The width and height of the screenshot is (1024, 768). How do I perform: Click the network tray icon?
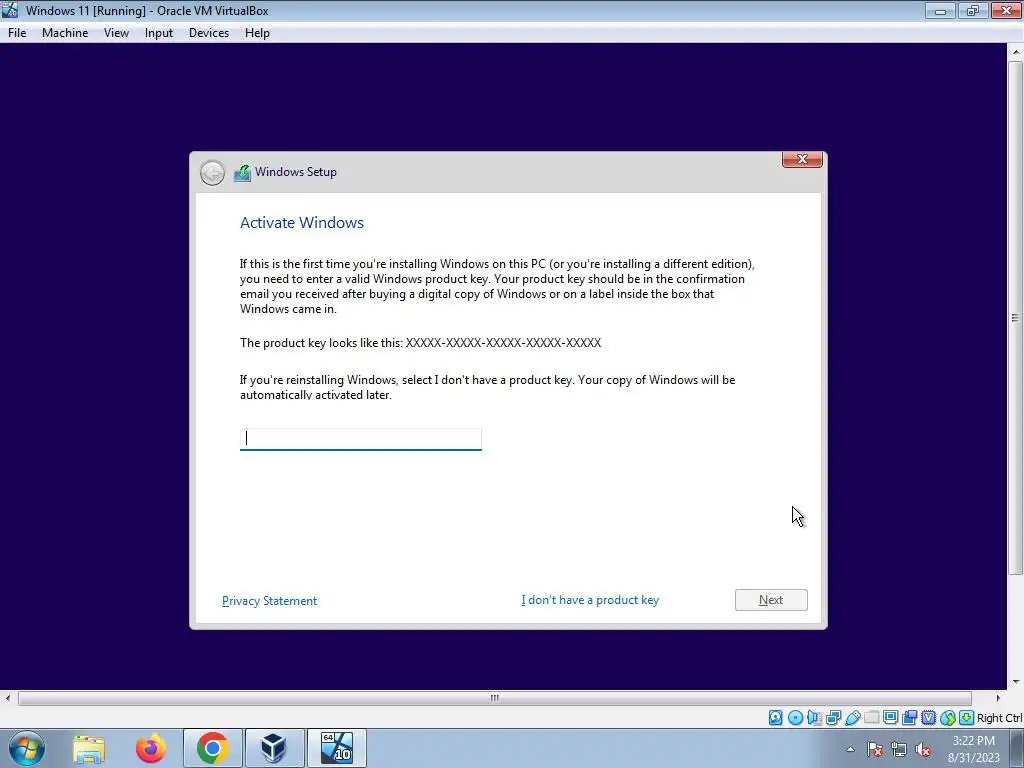pyautogui.click(x=899, y=749)
